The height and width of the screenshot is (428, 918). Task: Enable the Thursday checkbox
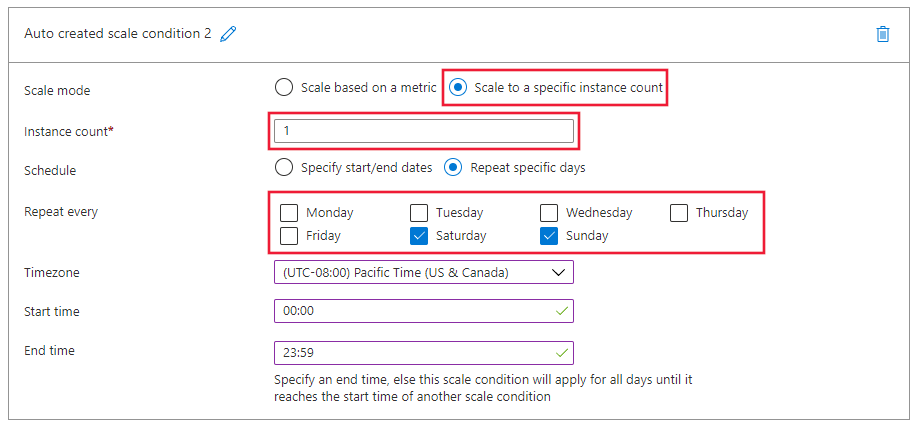679,212
